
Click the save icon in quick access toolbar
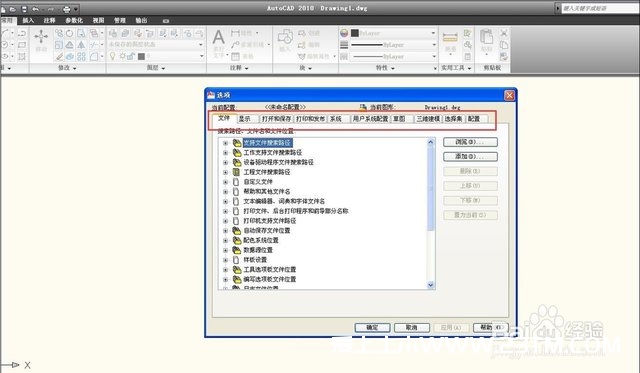click(24, 9)
